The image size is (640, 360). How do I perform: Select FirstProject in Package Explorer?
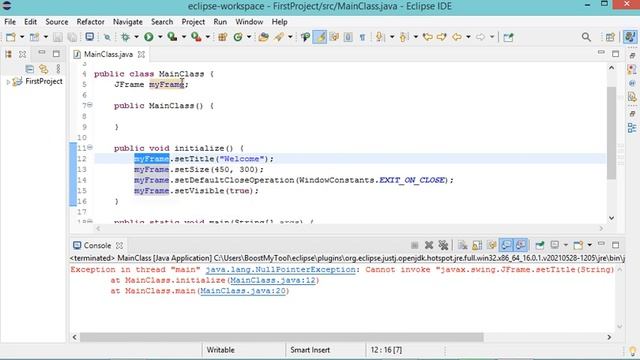pos(44,81)
